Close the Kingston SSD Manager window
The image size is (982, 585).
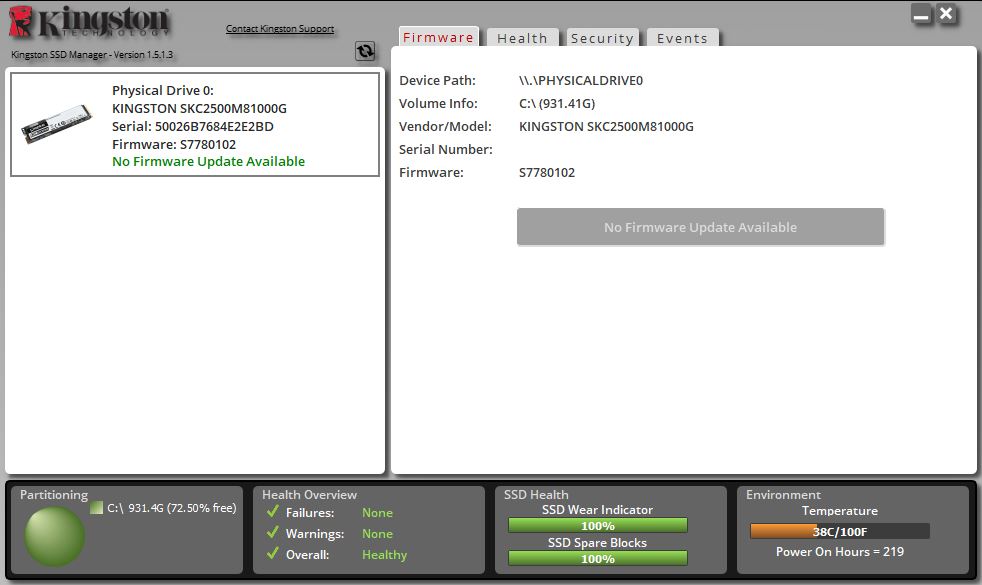click(x=946, y=14)
